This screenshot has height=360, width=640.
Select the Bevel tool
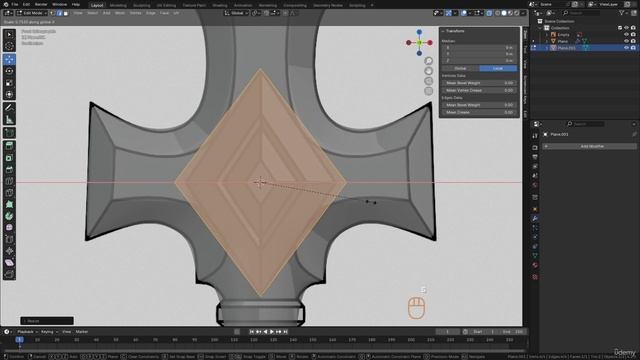click(x=9, y=169)
